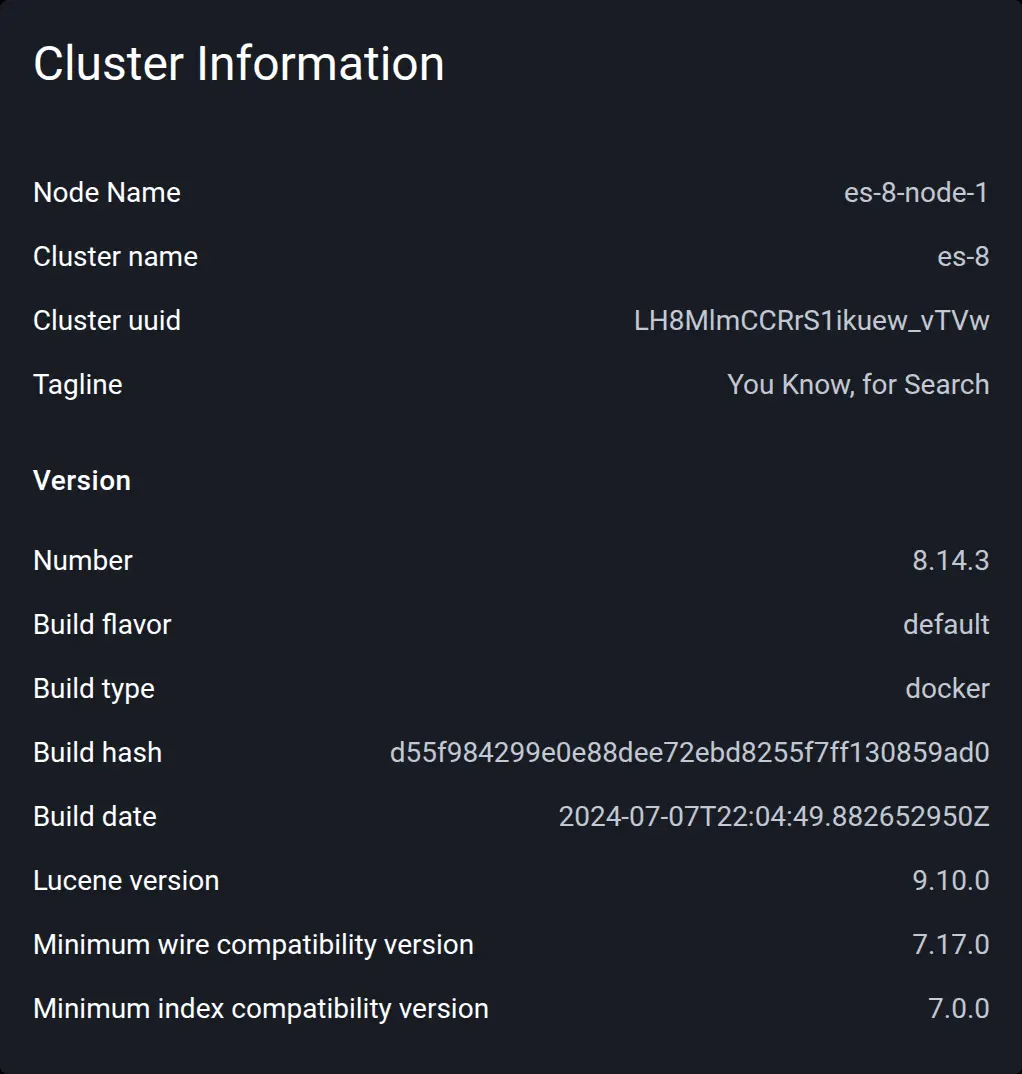Screen dimensions: 1022x1074
Task: Click the Build date label
Action: click(95, 817)
